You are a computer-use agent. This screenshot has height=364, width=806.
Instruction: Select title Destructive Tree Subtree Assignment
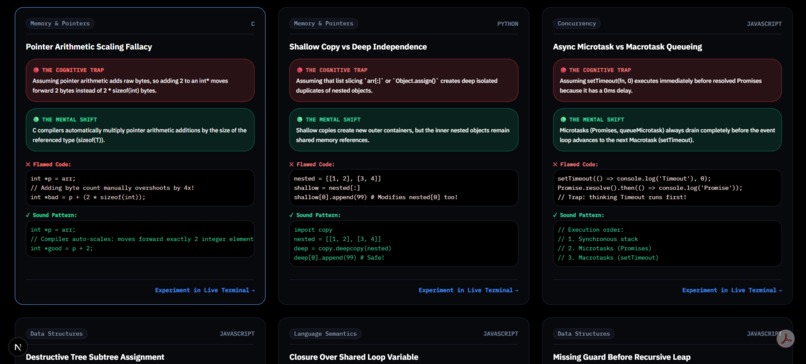pyautogui.click(x=95, y=357)
